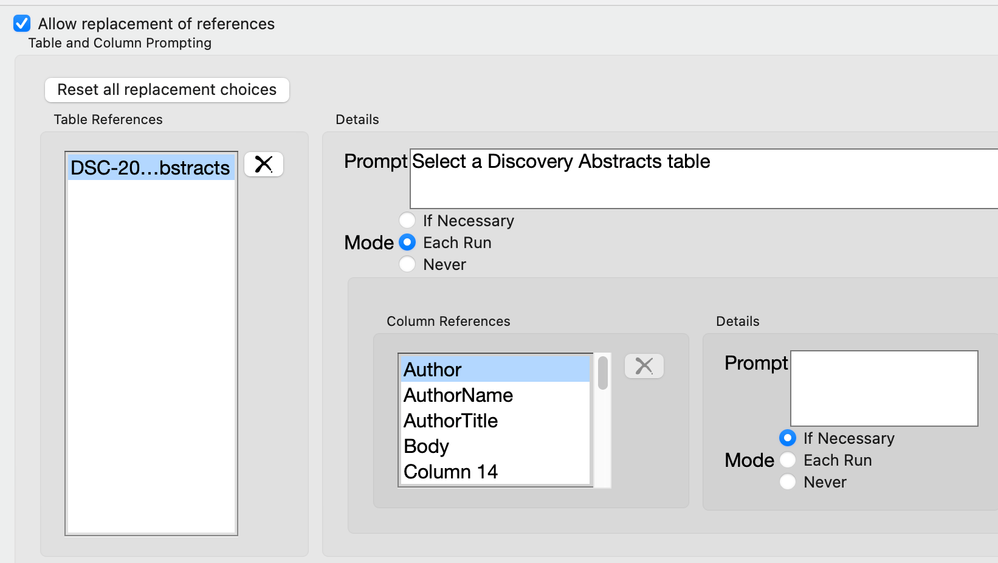
Task: Remove the selected table reference with X icon
Action: click(264, 165)
